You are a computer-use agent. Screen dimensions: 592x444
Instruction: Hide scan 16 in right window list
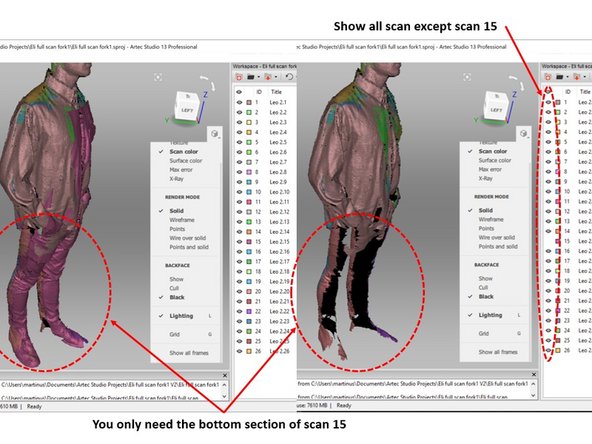[548, 251]
